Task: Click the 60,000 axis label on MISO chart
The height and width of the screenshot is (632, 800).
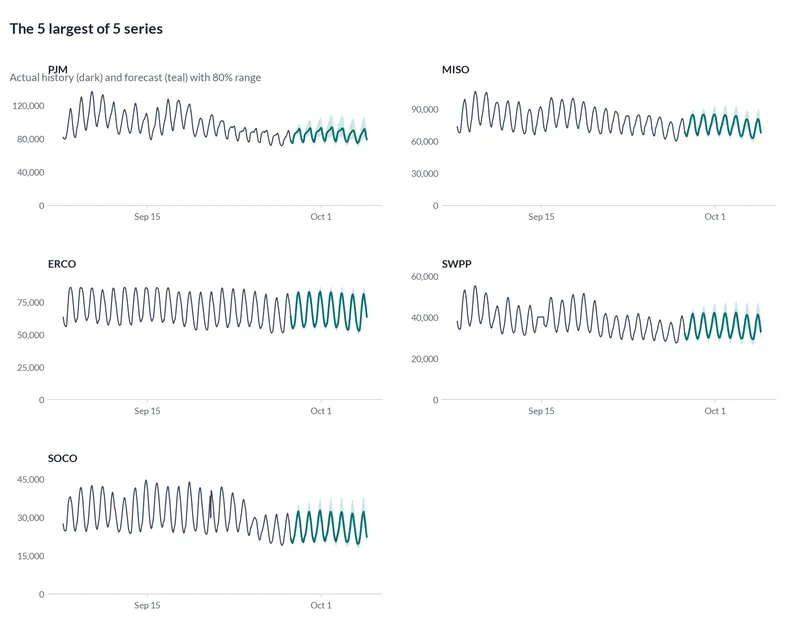Action: (x=424, y=141)
